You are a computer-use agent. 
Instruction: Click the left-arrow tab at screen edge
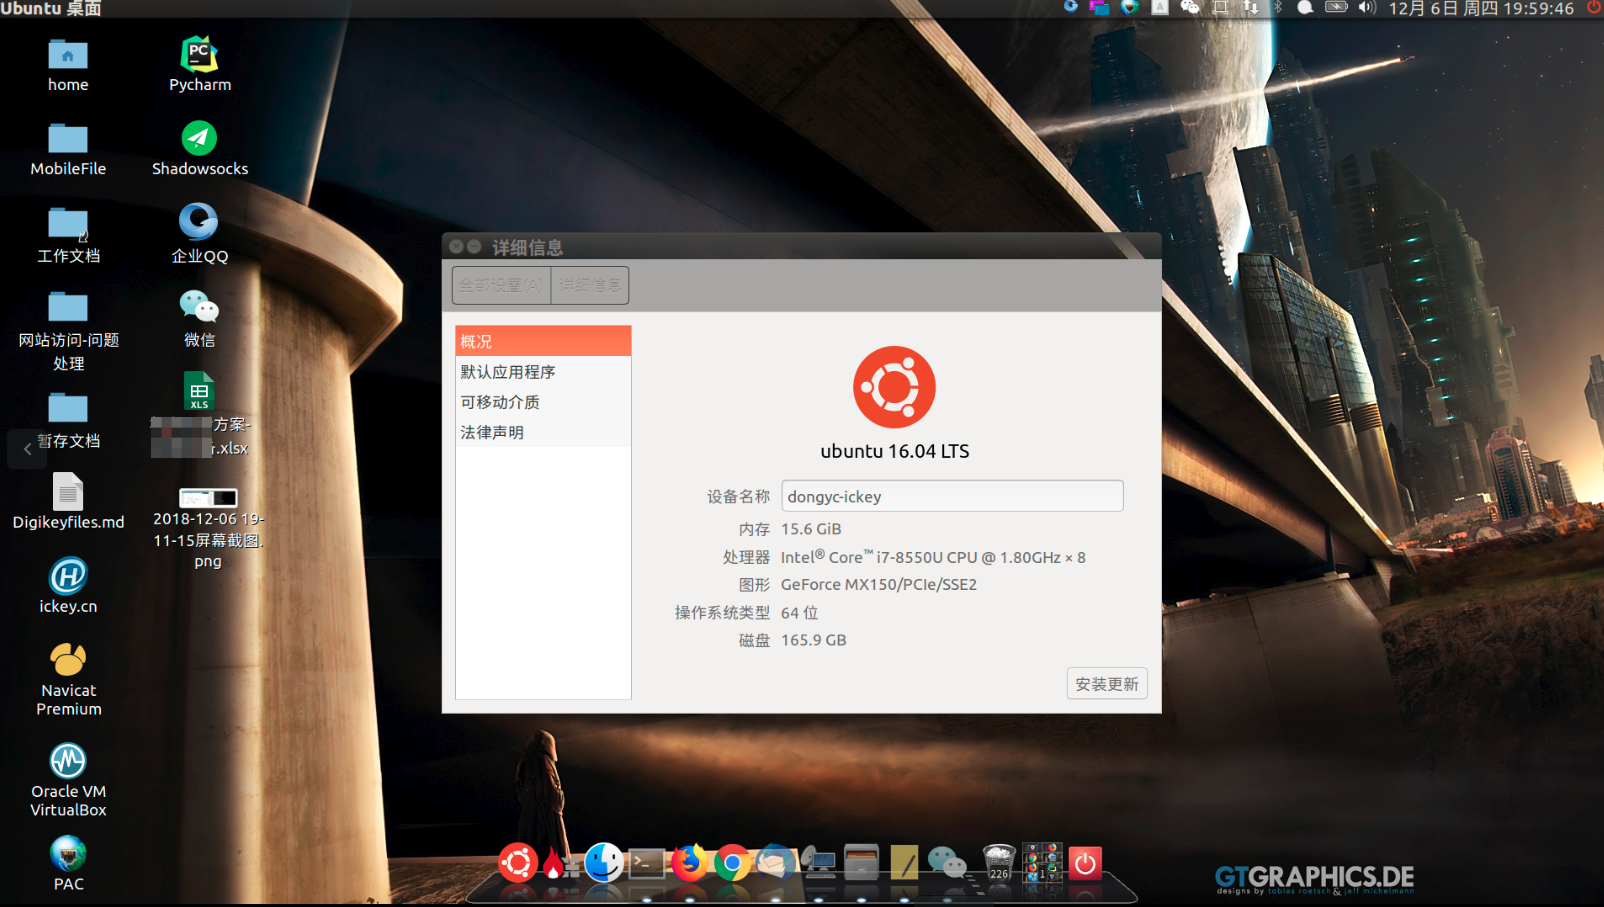point(27,449)
